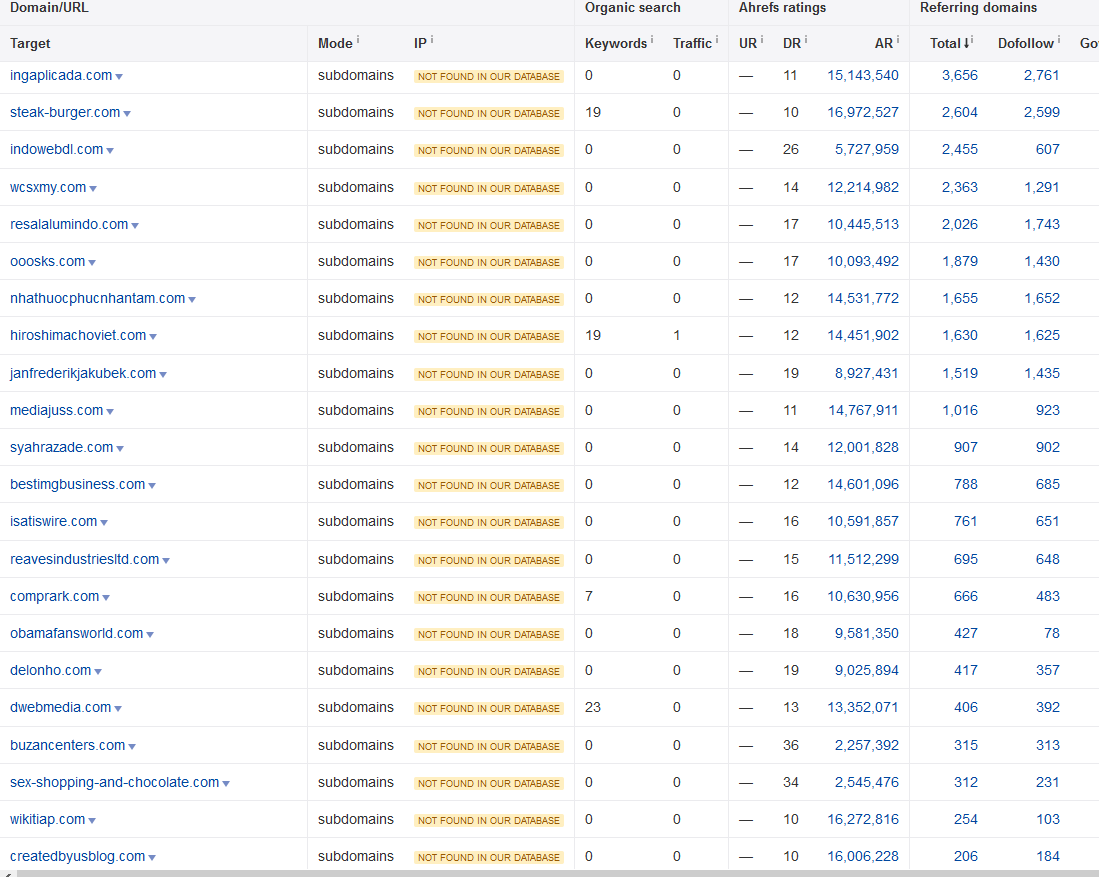Expand wikitiap.com dropdown caret
Screen dimensions: 1099x877
click(x=92, y=821)
